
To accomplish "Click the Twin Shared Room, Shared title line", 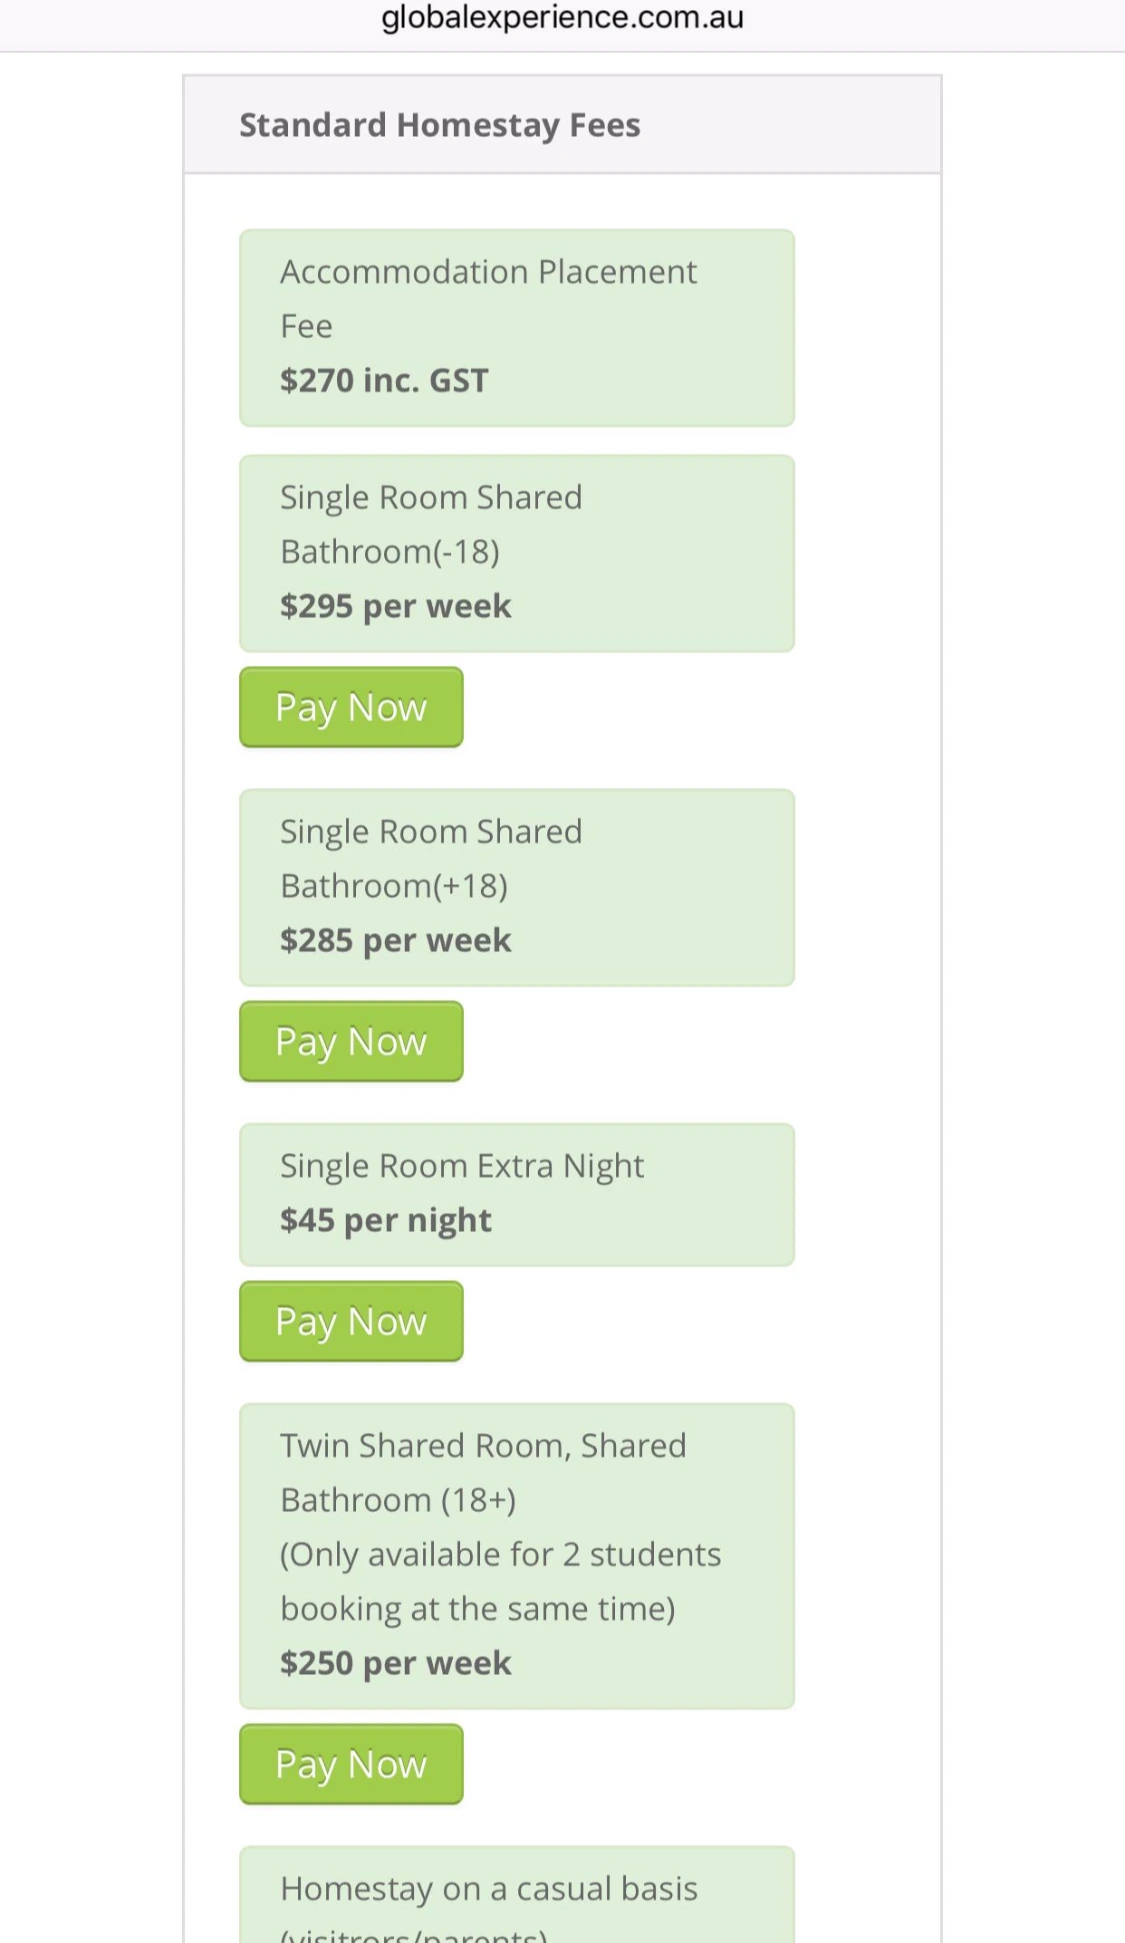I will (x=483, y=1446).
